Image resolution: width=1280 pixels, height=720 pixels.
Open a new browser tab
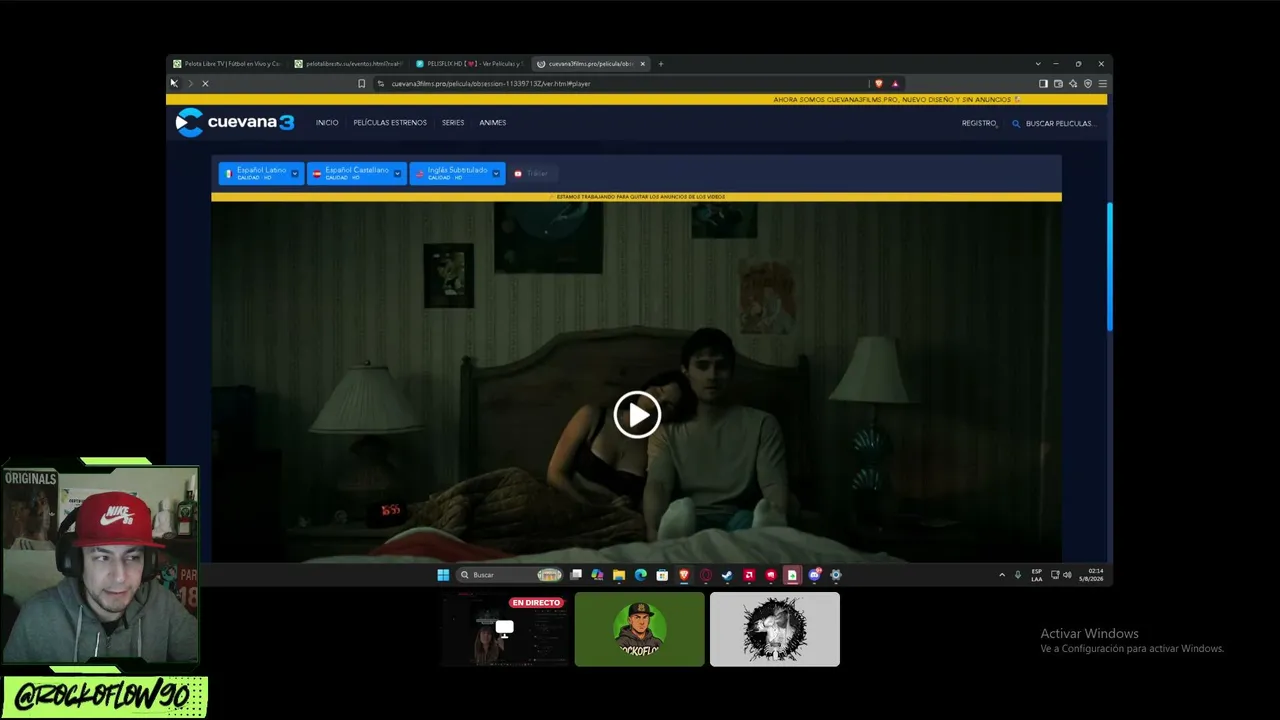(x=661, y=64)
